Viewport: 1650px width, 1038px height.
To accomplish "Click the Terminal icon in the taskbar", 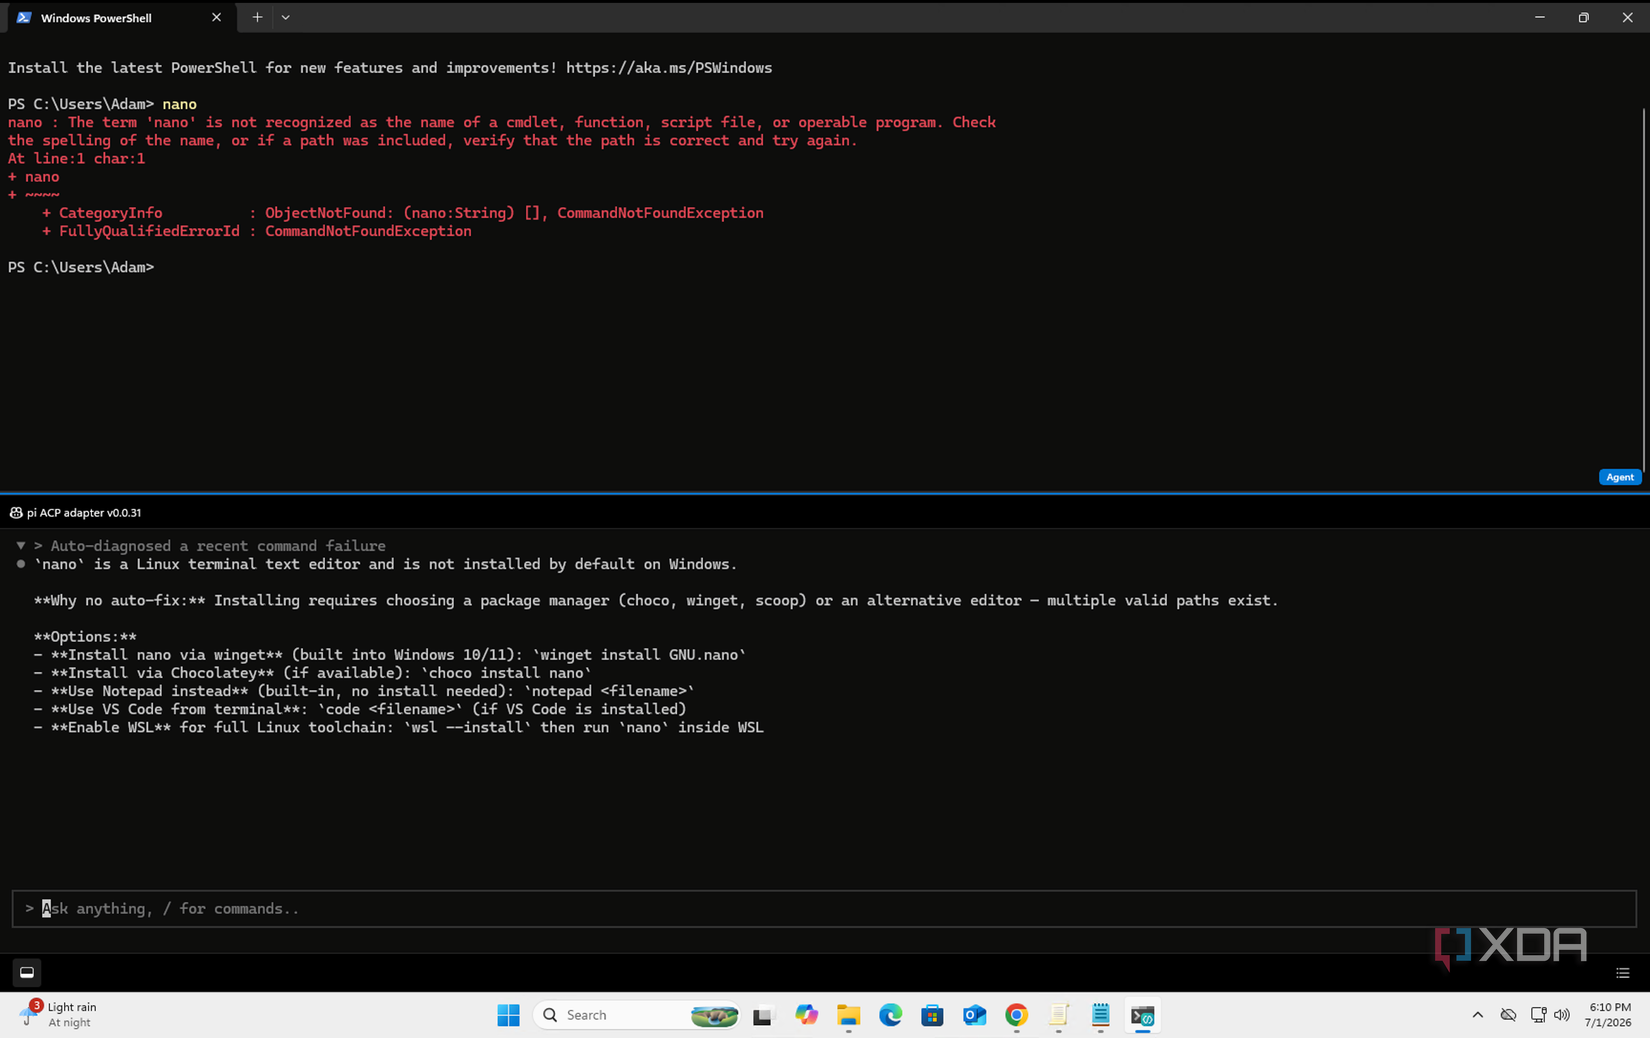I will (1142, 1016).
